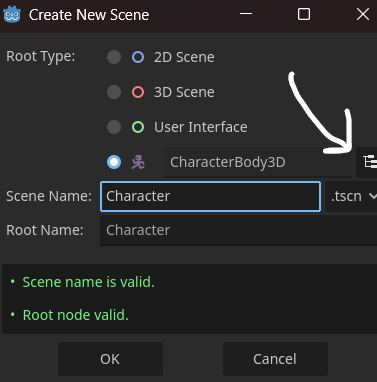The height and width of the screenshot is (382, 377).
Task: Click the User Interface label
Action: 201,127
